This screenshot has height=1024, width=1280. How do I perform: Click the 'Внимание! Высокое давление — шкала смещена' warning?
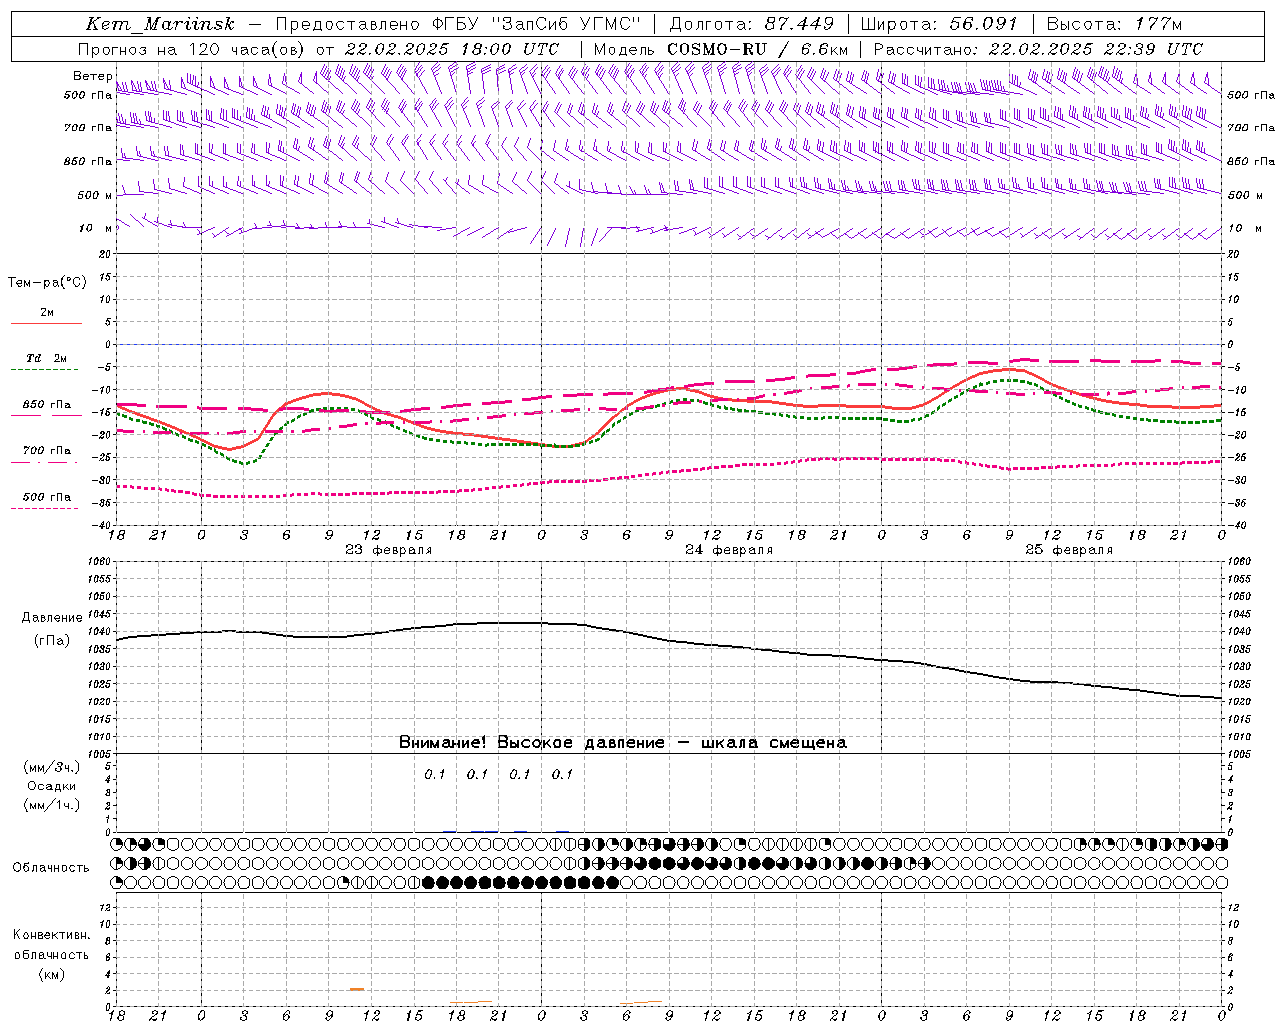coord(622,742)
